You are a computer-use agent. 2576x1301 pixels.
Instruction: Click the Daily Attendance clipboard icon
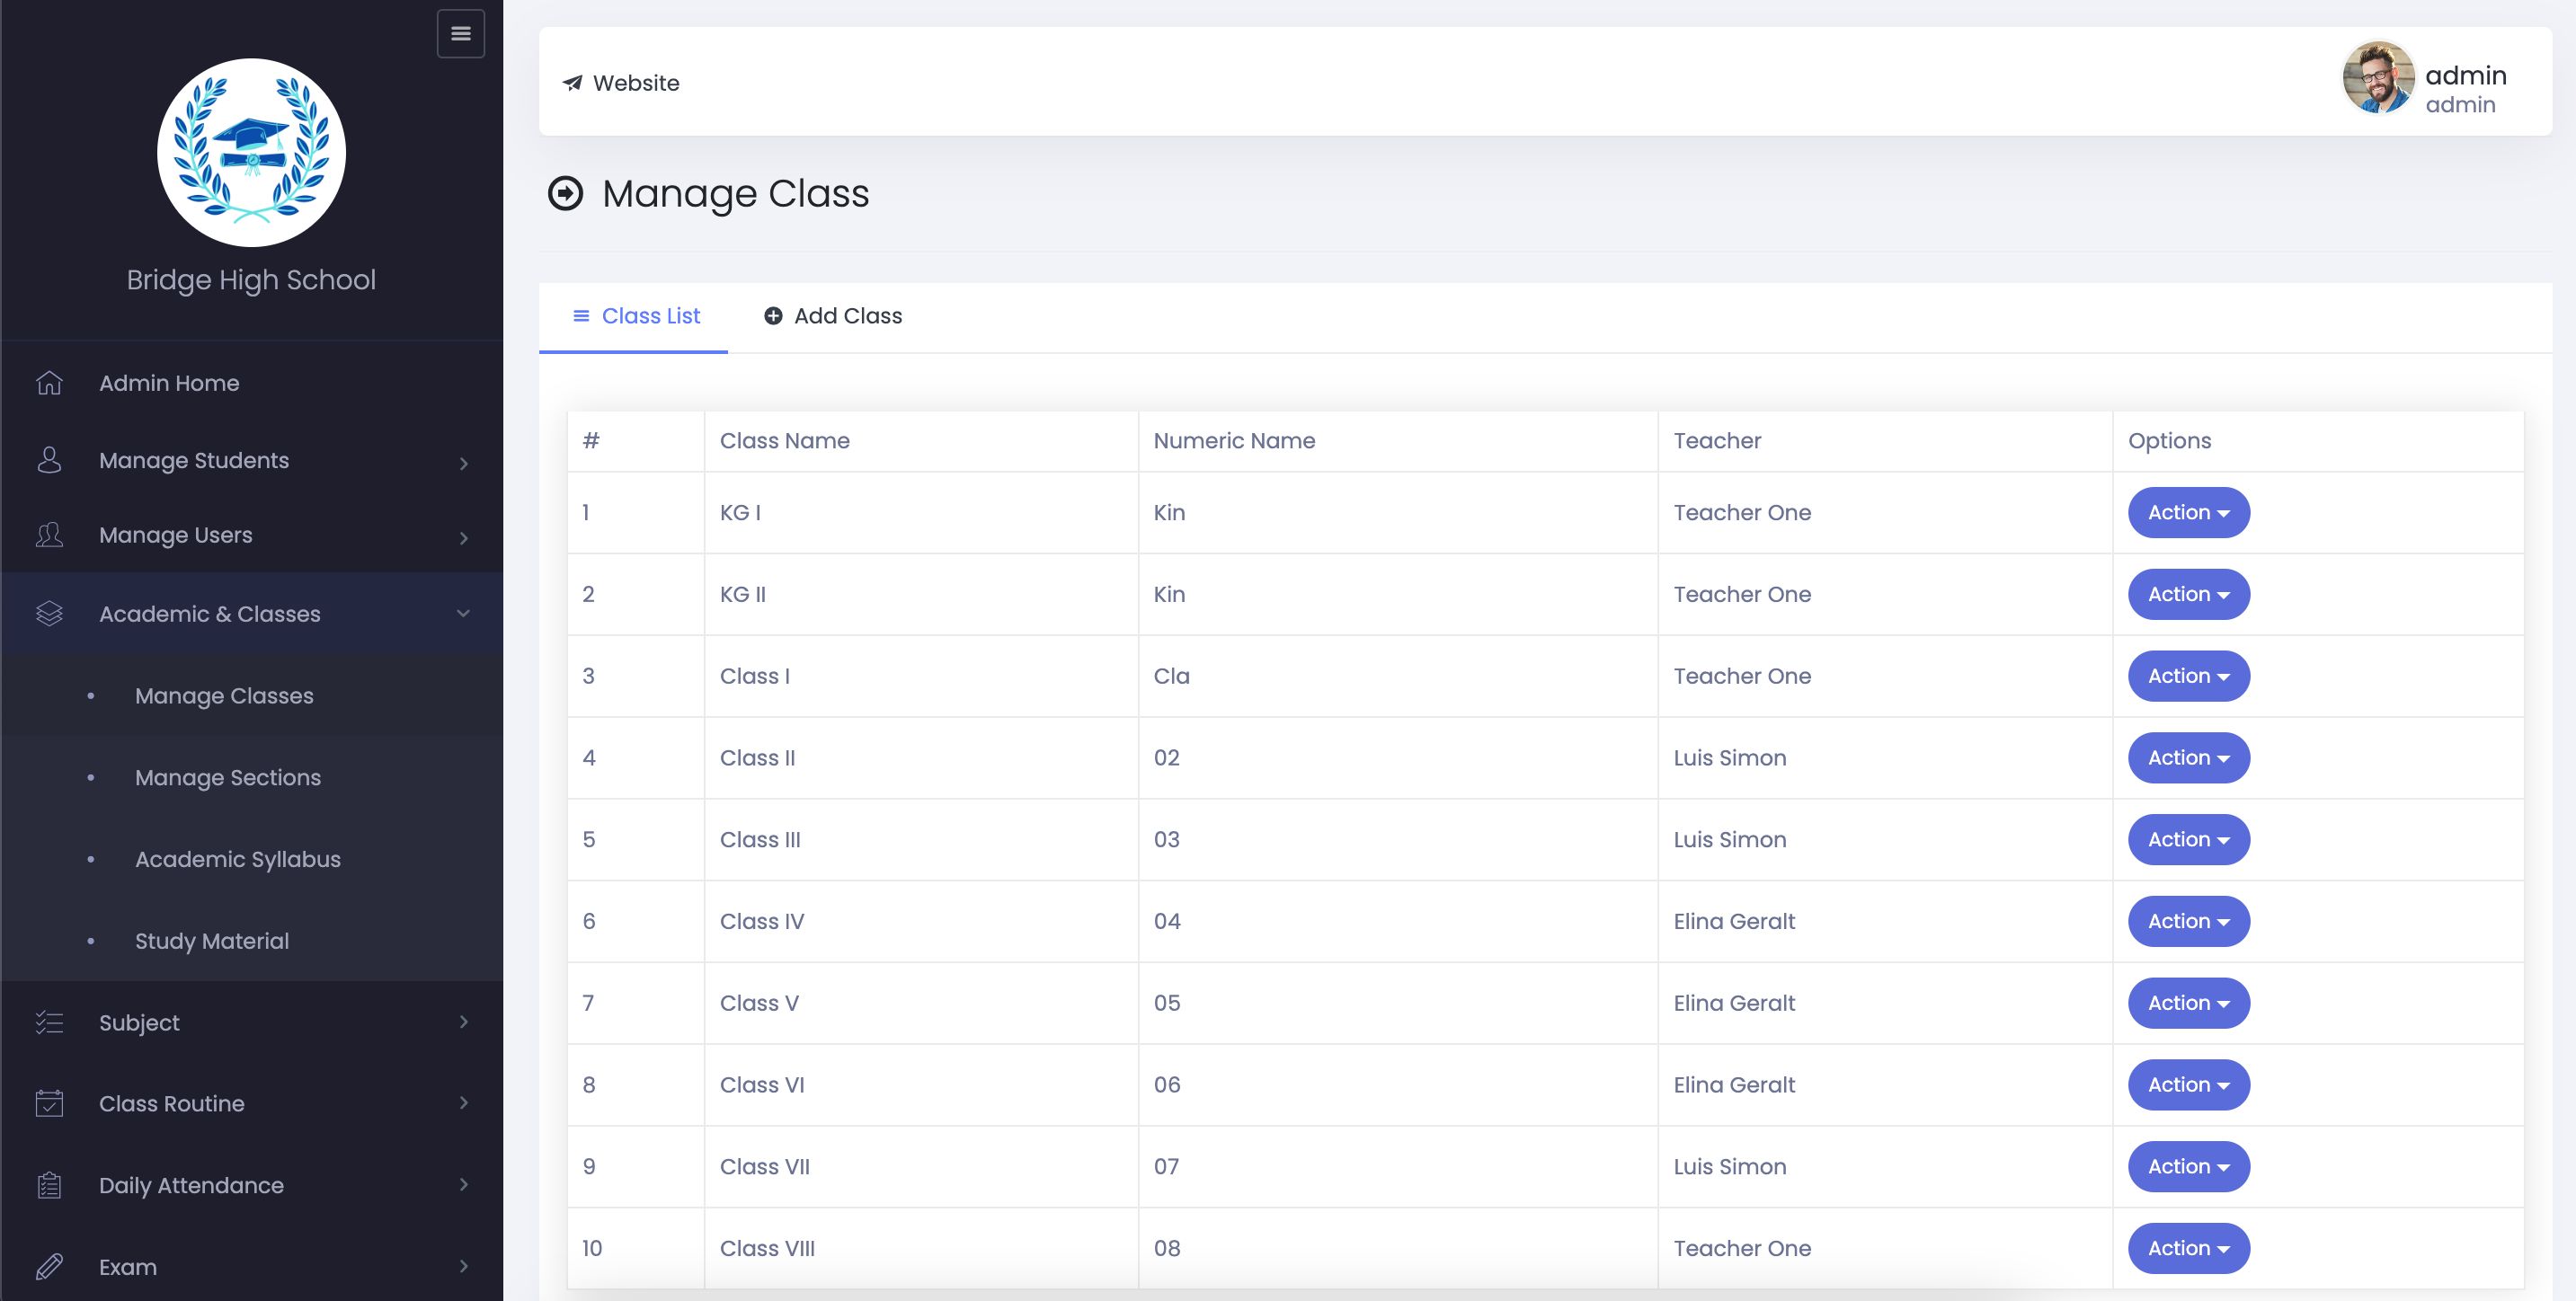tap(49, 1185)
